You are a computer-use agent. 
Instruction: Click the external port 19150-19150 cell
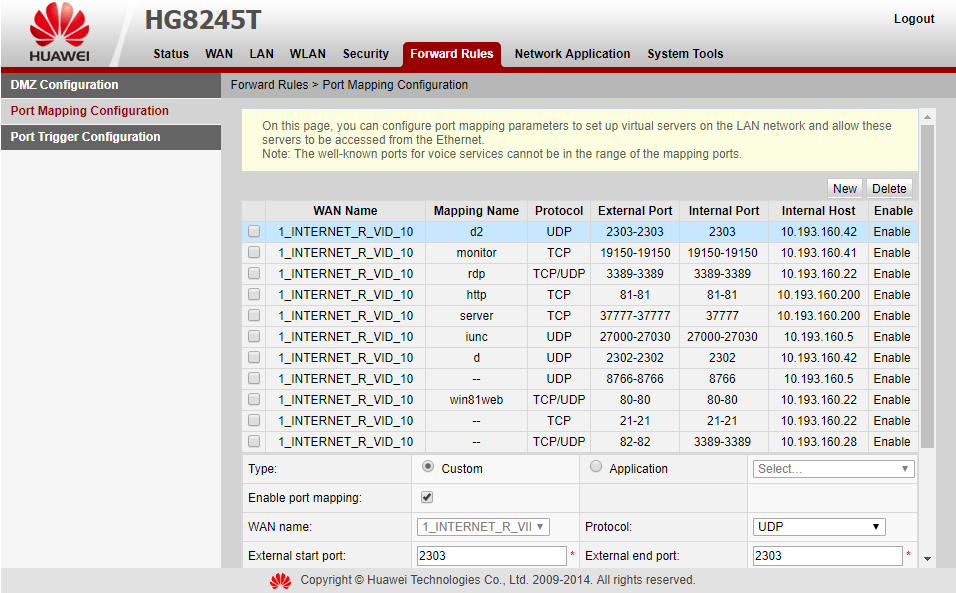[635, 253]
